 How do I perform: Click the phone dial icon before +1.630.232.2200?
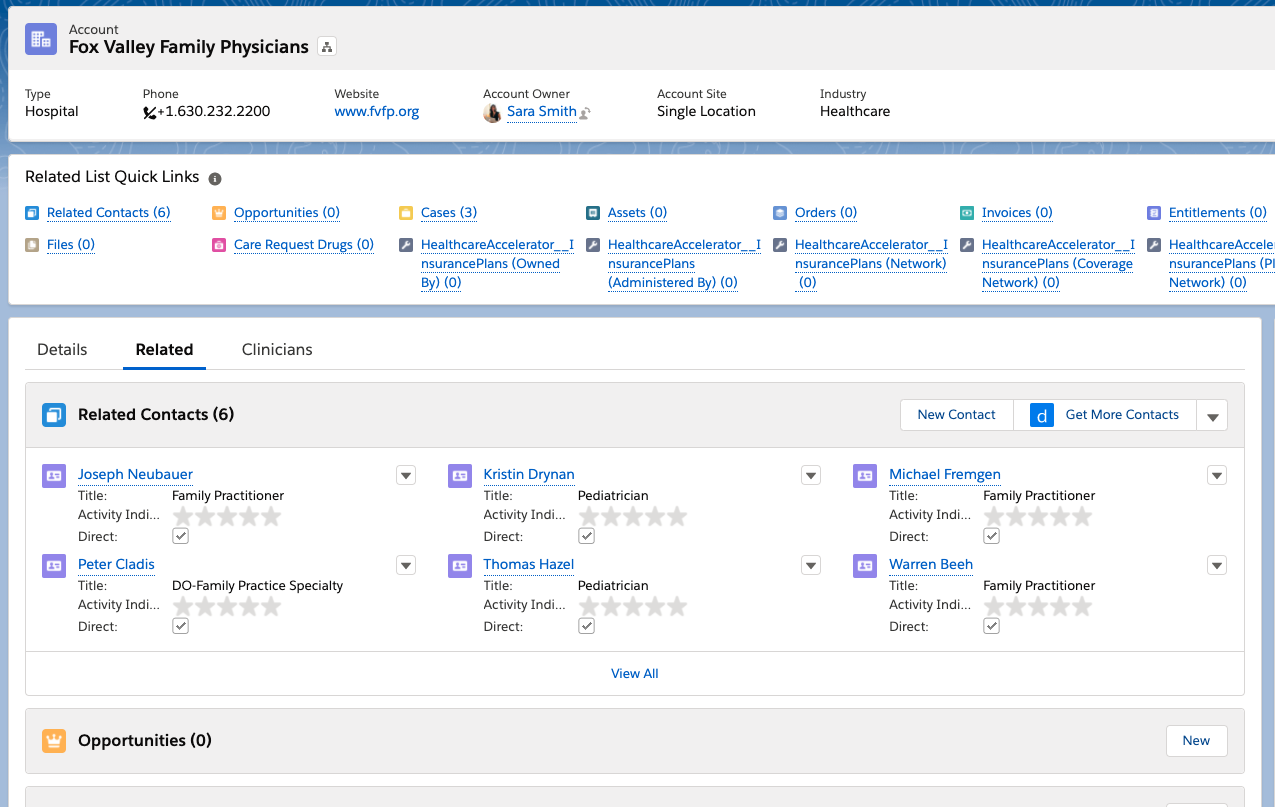click(x=149, y=112)
